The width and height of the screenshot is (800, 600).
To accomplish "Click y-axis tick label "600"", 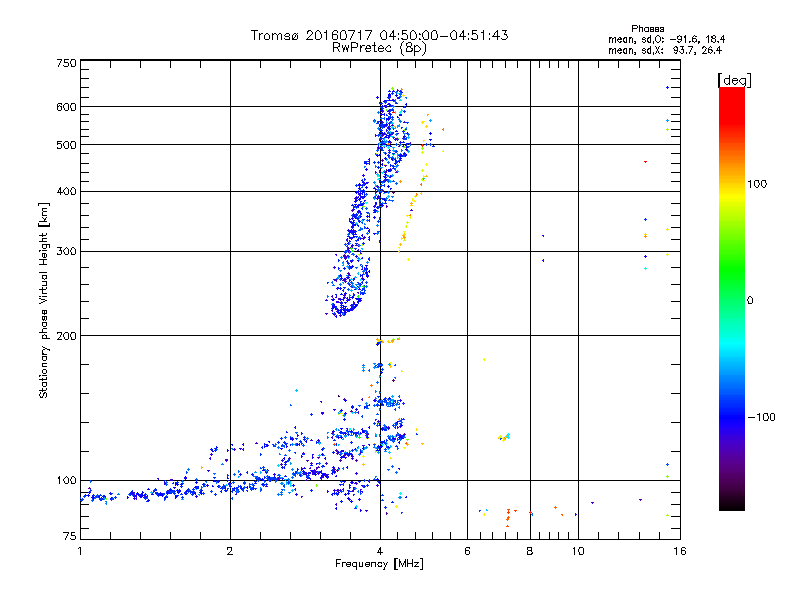I will pyautogui.click(x=66, y=107).
